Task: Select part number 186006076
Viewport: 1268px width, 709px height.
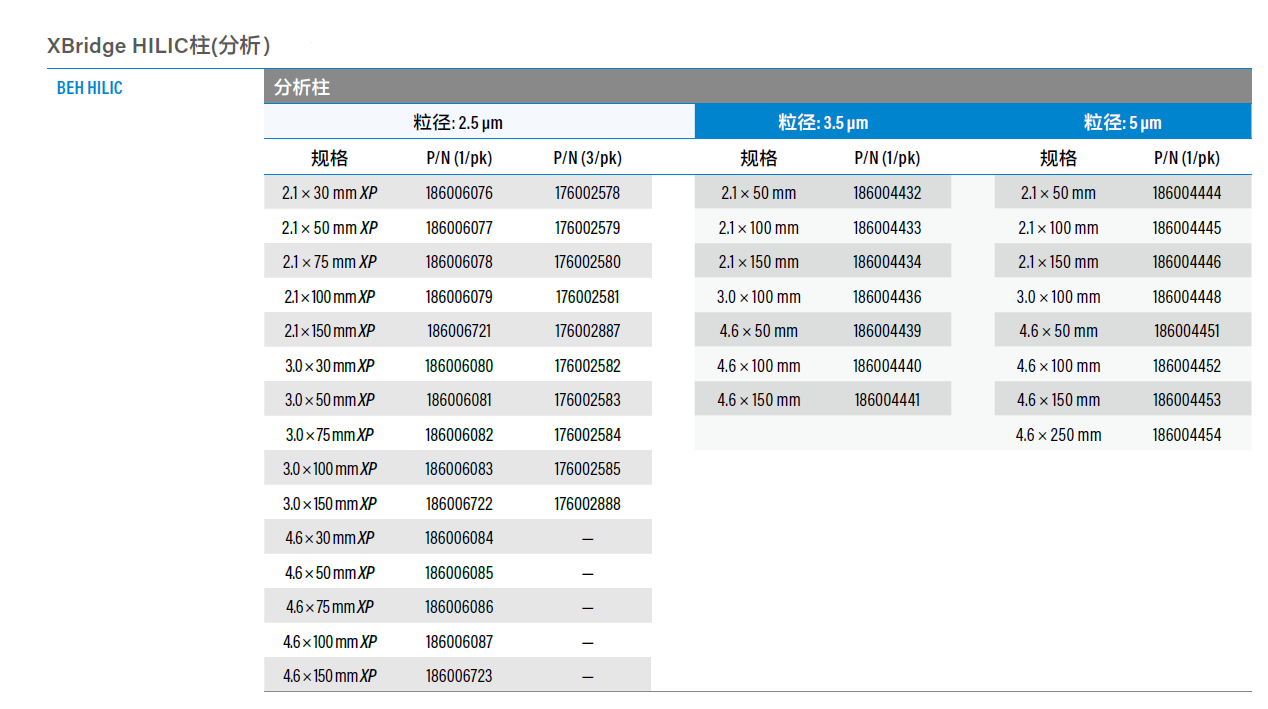Action: point(459,193)
